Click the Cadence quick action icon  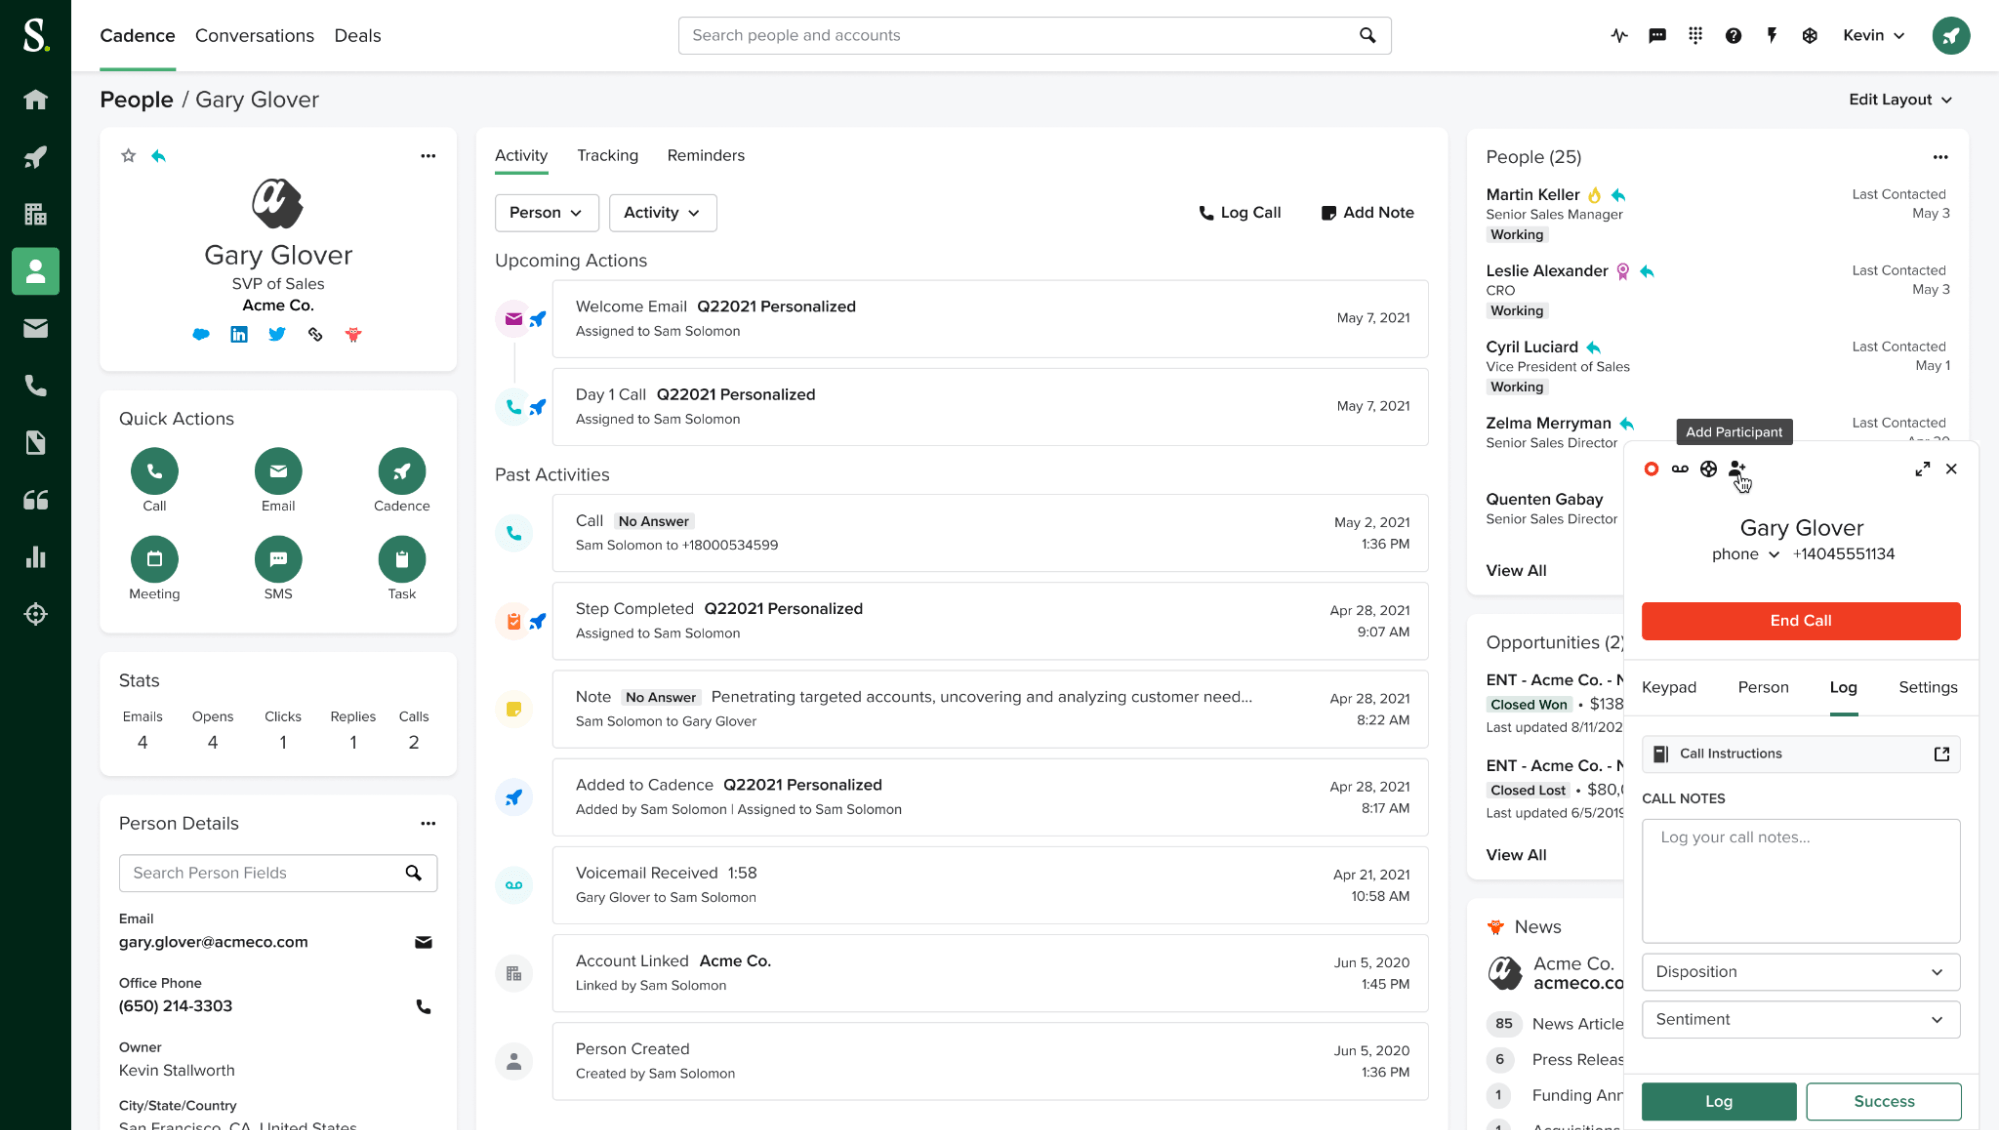click(402, 471)
